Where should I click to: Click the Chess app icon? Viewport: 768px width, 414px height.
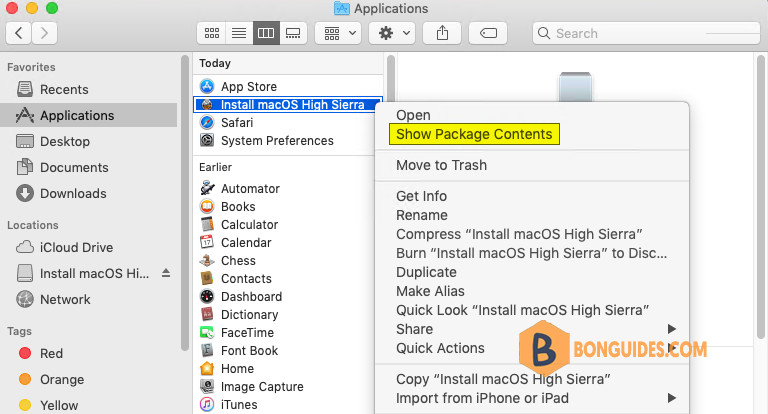tap(207, 260)
